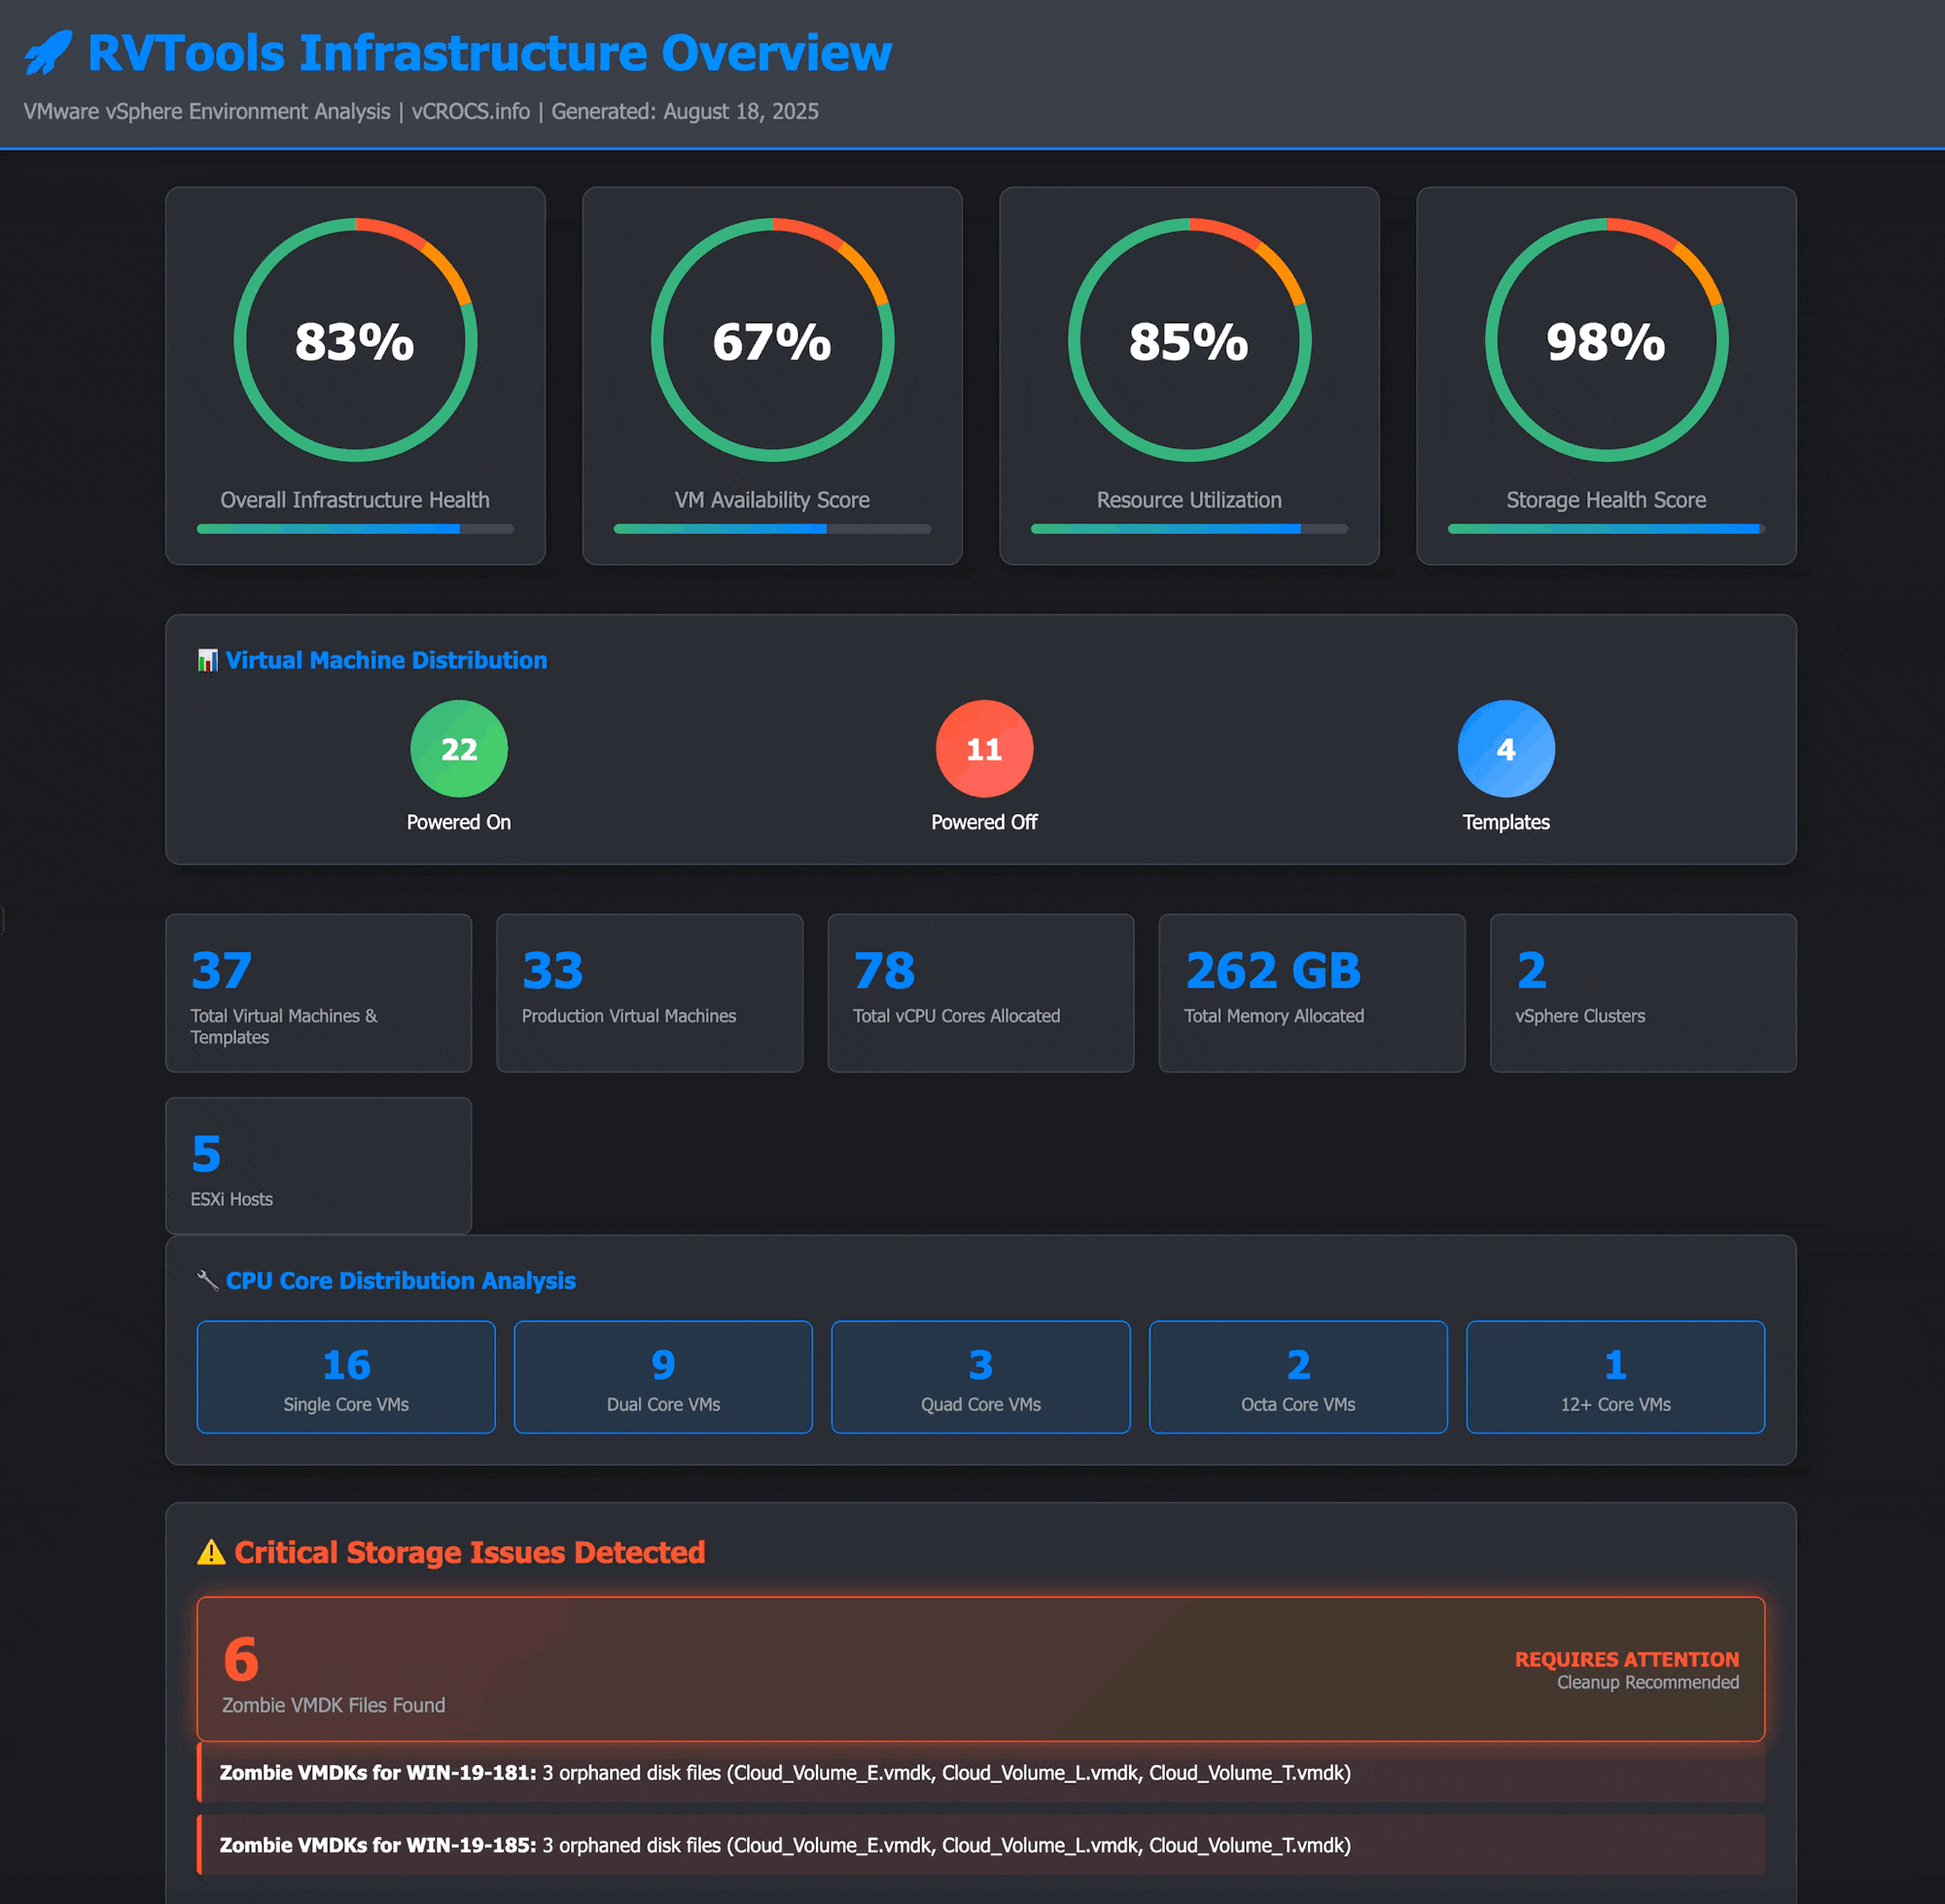Click the 5 ESXi Hosts card
This screenshot has height=1904, width=1945.
pyautogui.click(x=318, y=1166)
